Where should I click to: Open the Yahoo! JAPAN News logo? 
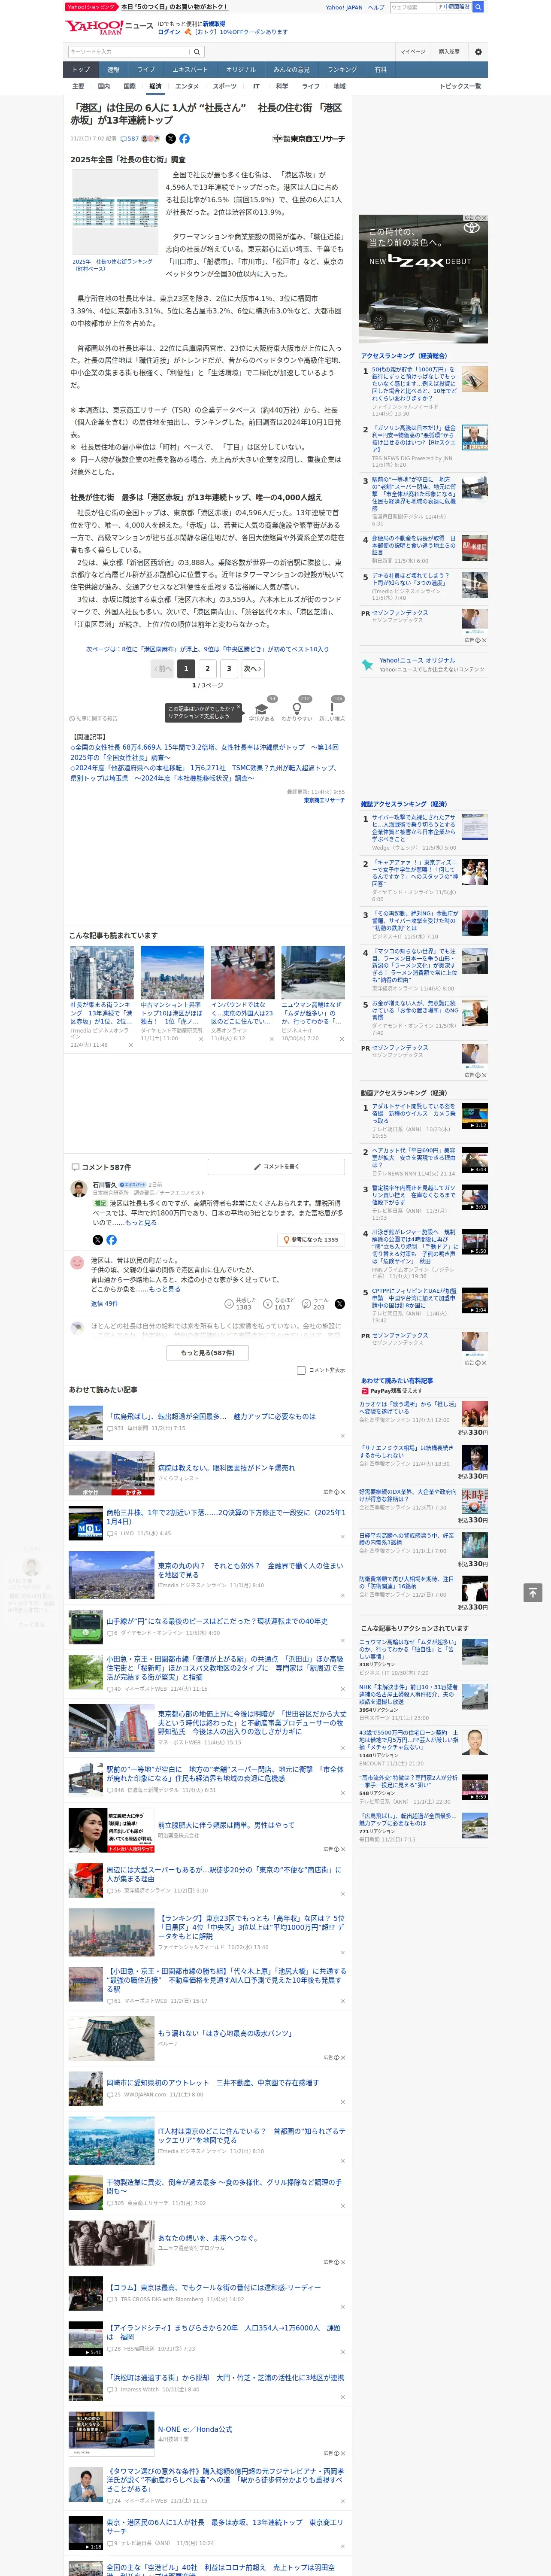(109, 26)
